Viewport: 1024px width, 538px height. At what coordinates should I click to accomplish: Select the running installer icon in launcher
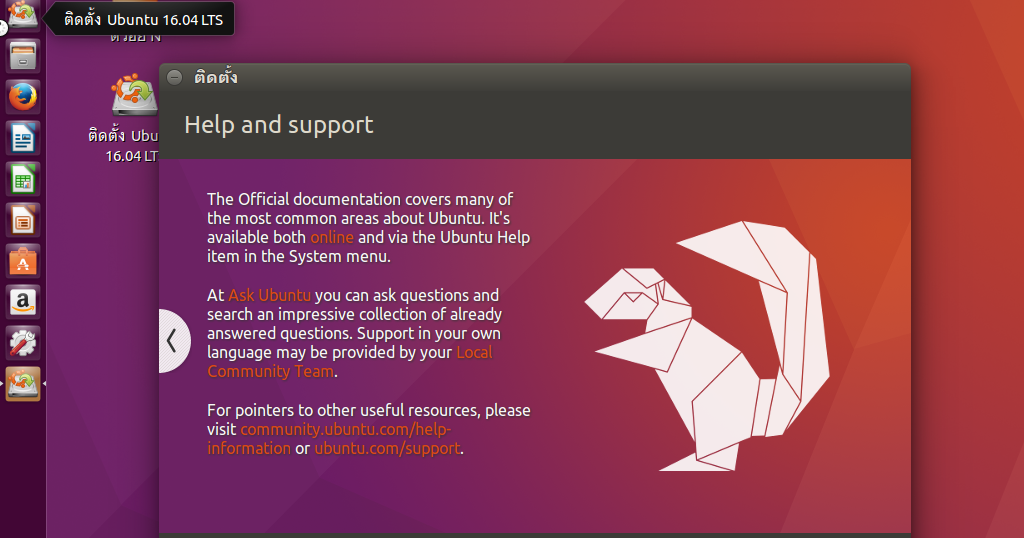pos(23,384)
